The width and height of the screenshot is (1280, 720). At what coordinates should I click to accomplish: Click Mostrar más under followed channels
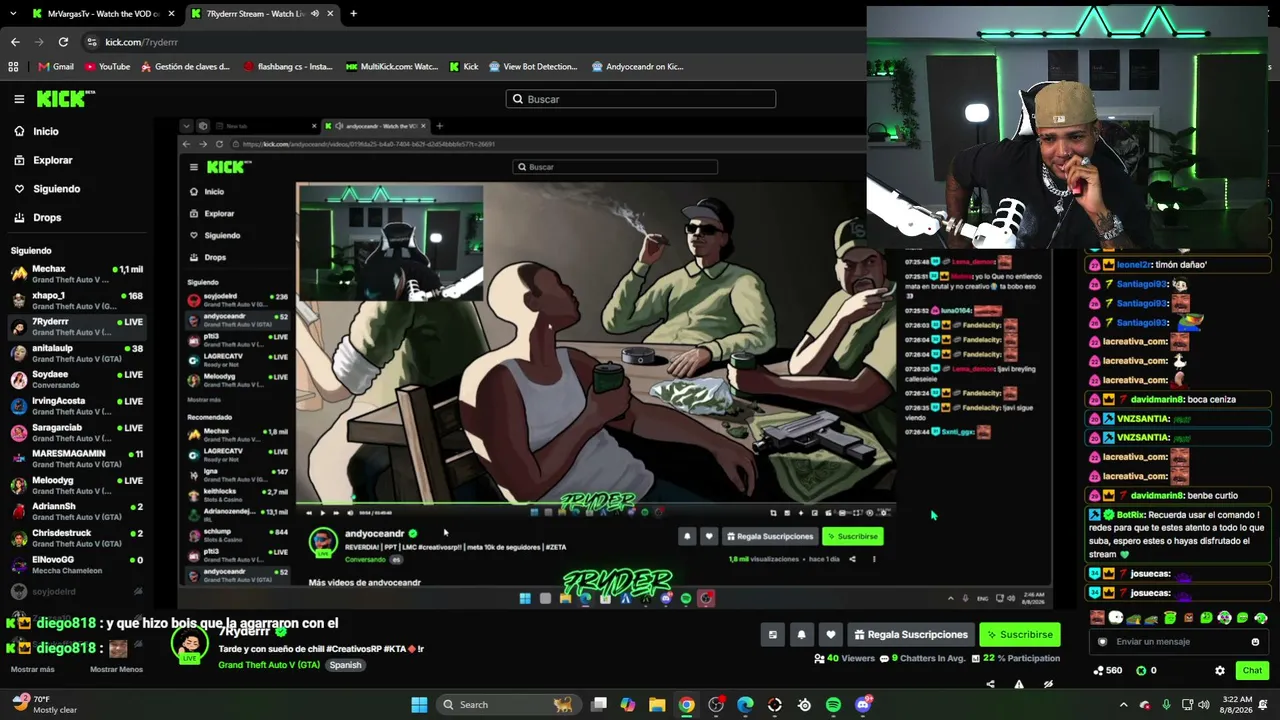coord(32,670)
